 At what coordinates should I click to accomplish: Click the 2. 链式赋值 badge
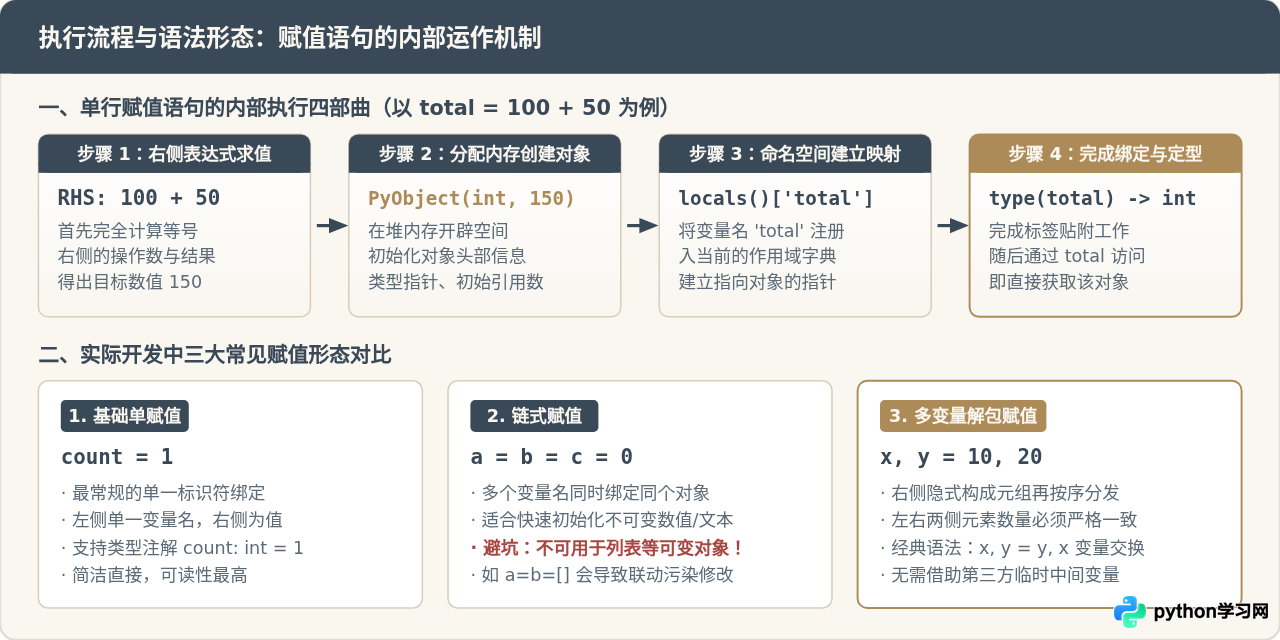point(534,416)
